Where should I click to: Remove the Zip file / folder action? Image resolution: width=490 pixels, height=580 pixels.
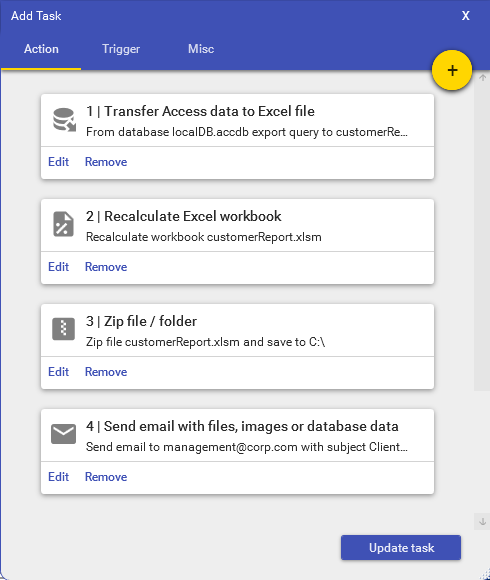[106, 372]
